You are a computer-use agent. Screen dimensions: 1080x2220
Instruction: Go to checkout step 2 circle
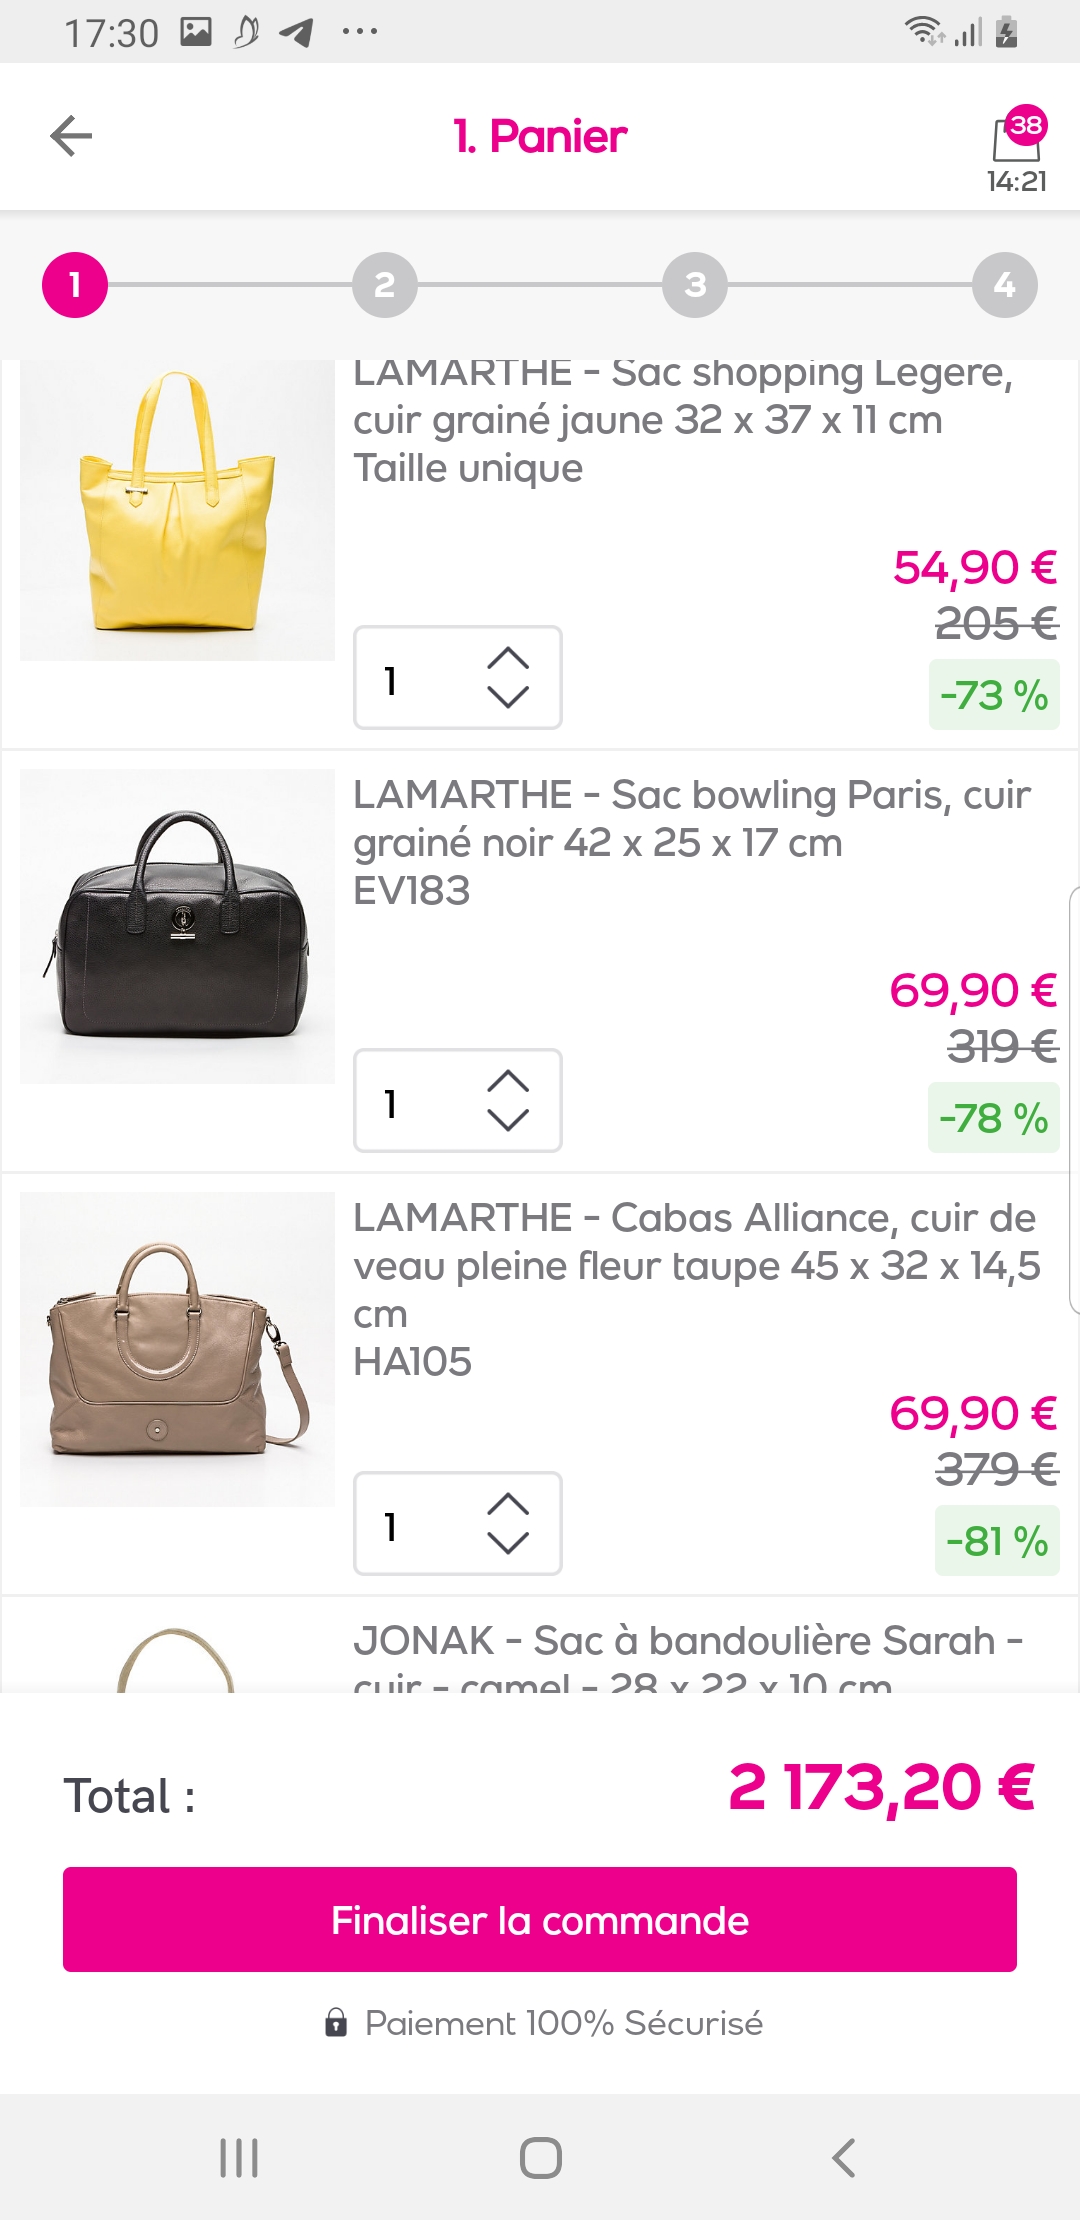[x=385, y=285]
